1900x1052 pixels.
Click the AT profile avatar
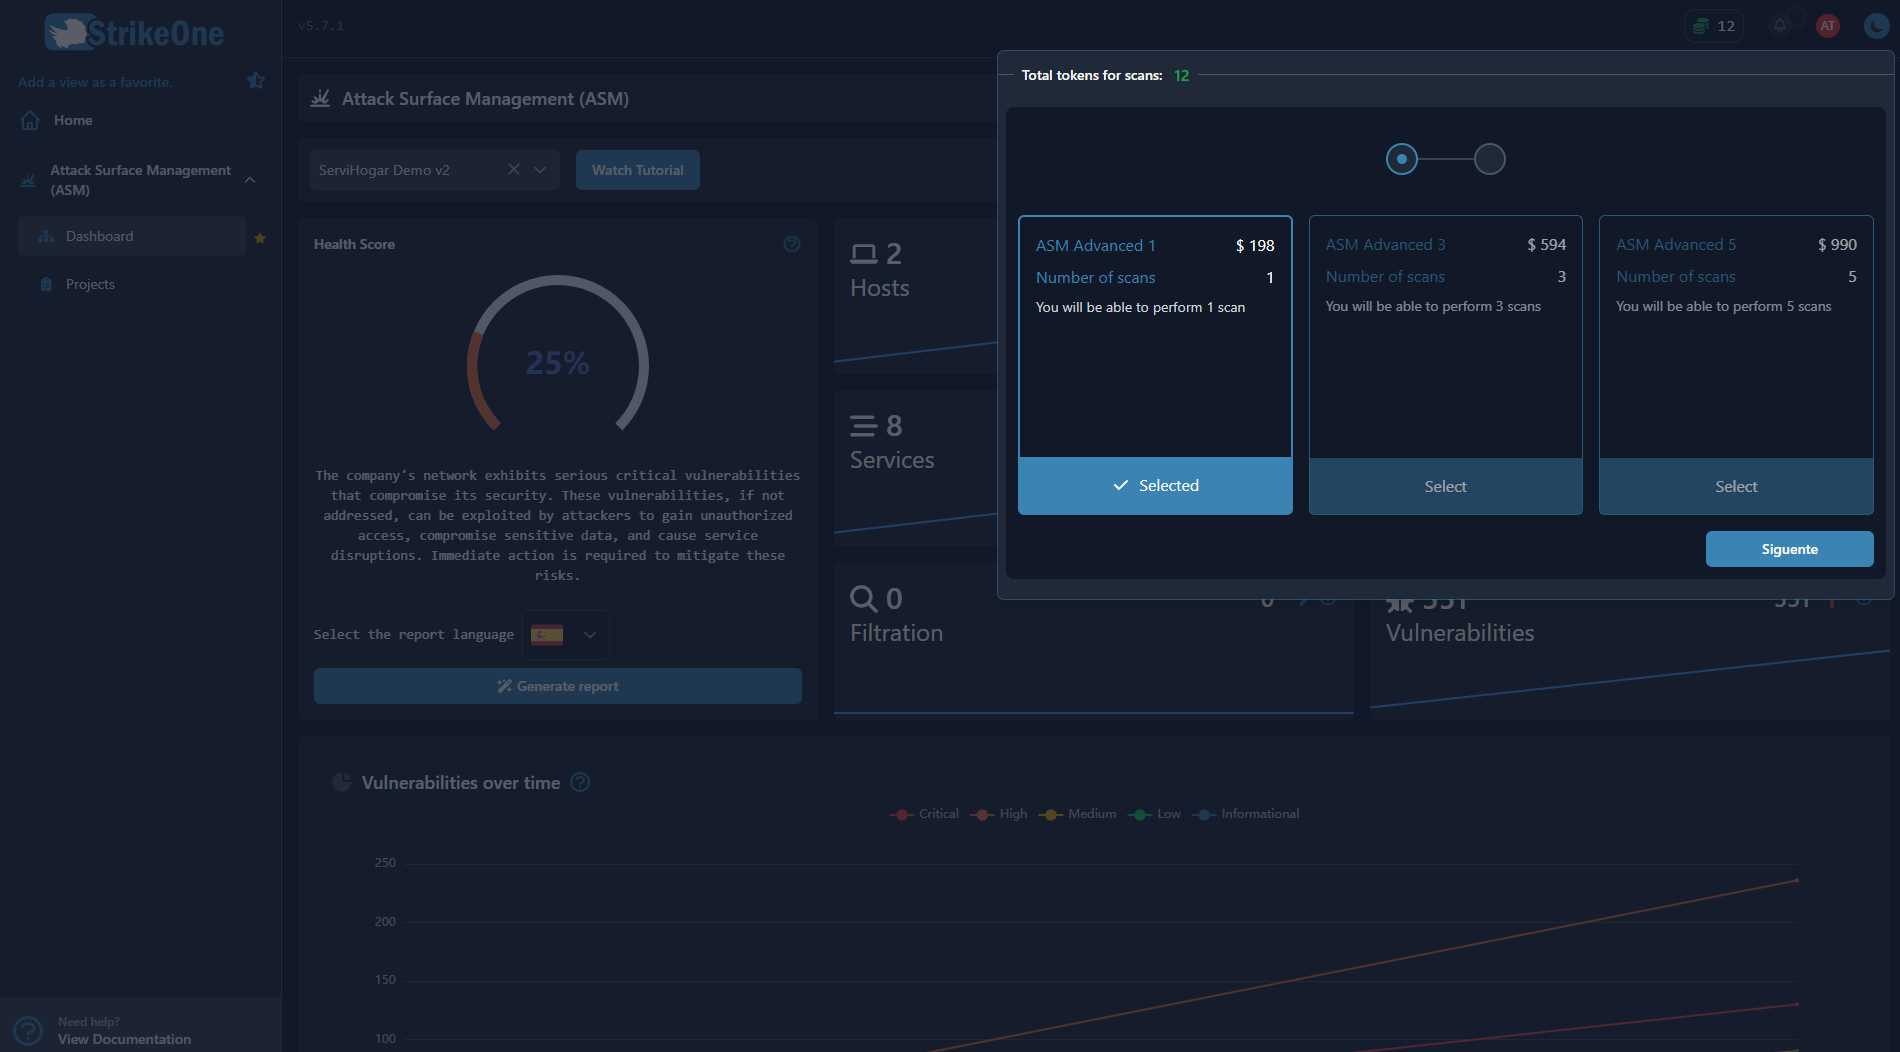click(x=1827, y=25)
